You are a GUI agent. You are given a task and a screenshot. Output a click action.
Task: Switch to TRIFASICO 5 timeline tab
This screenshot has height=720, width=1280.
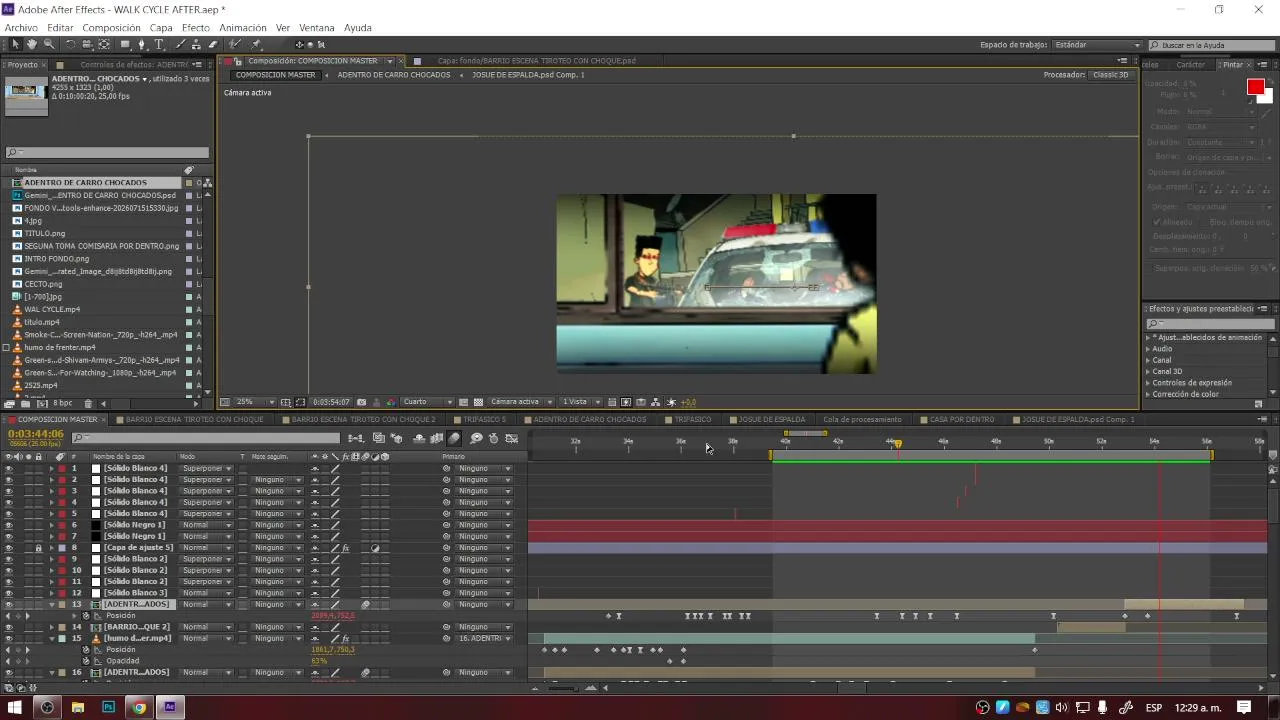tap(484, 419)
